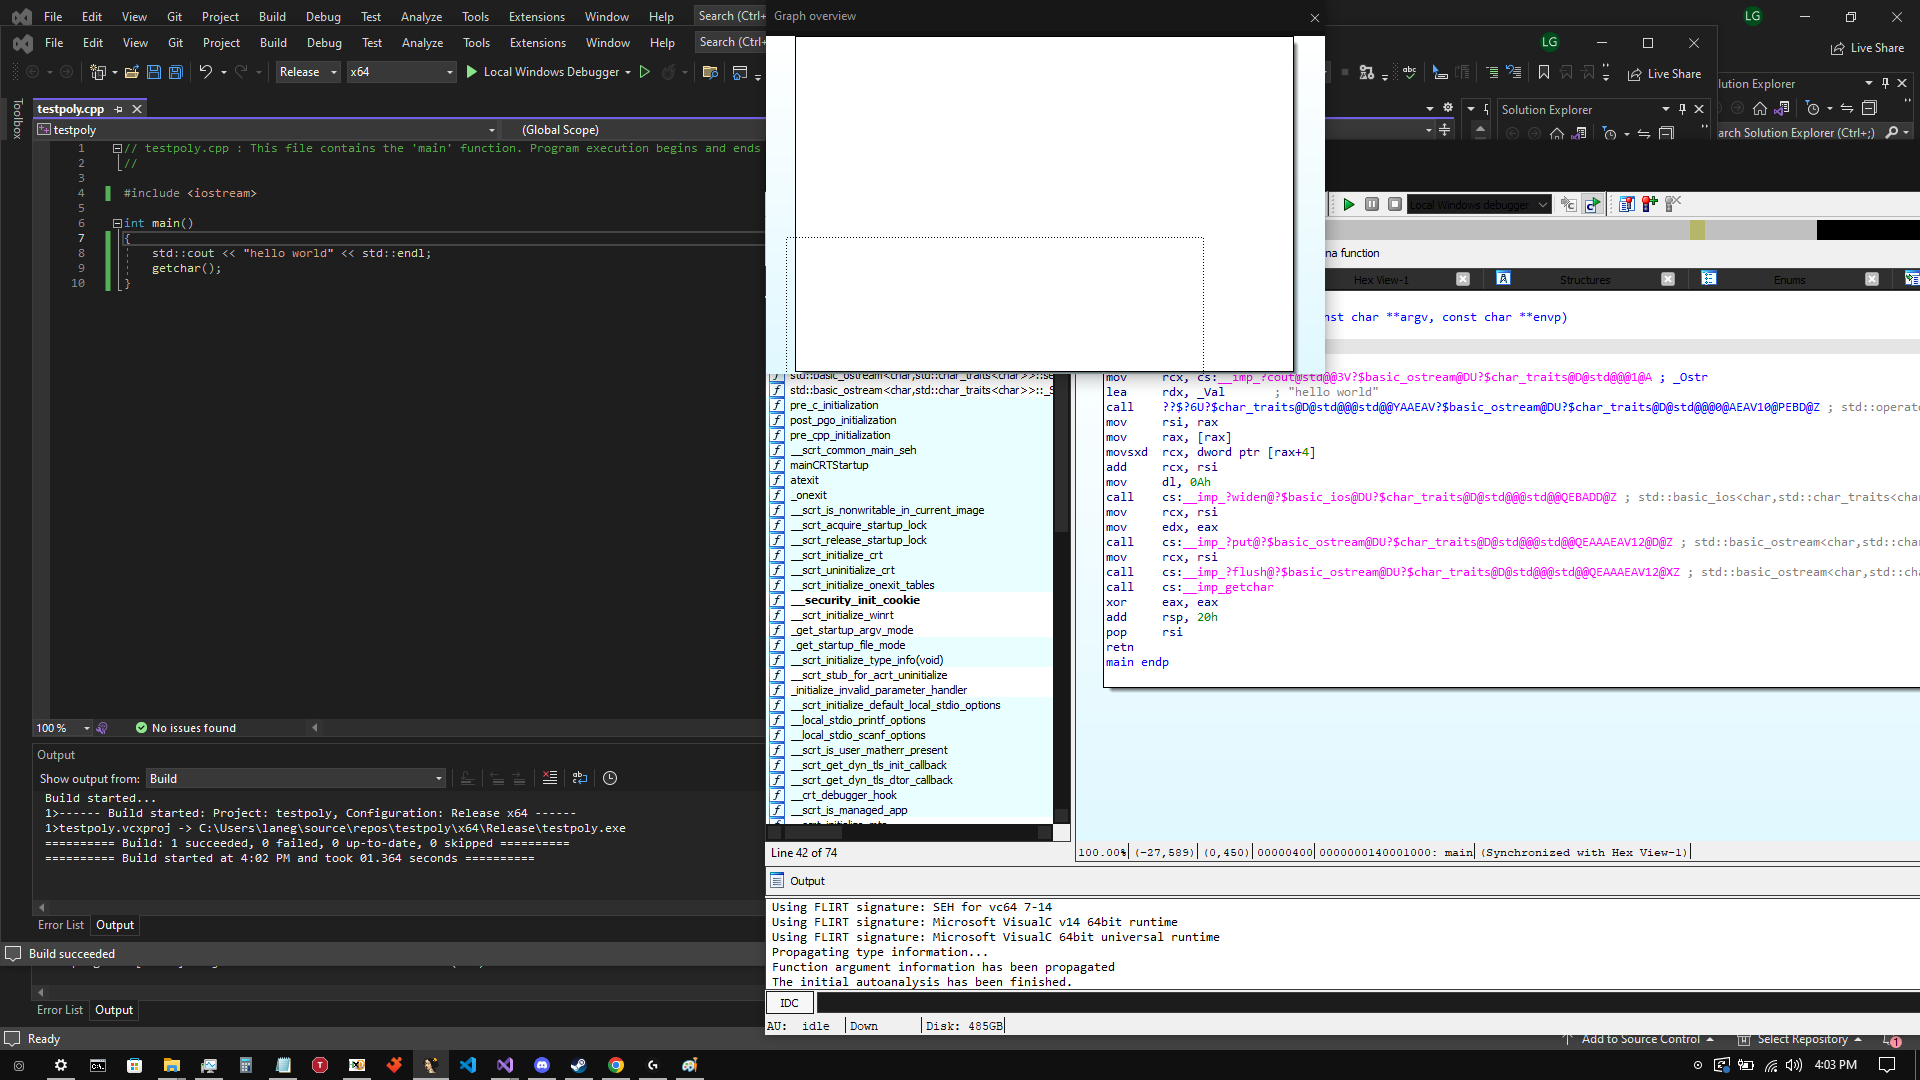The width and height of the screenshot is (1920, 1080).
Task: Toggle pin on the testpoly.cpp tab
Action: pyautogui.click(x=118, y=109)
